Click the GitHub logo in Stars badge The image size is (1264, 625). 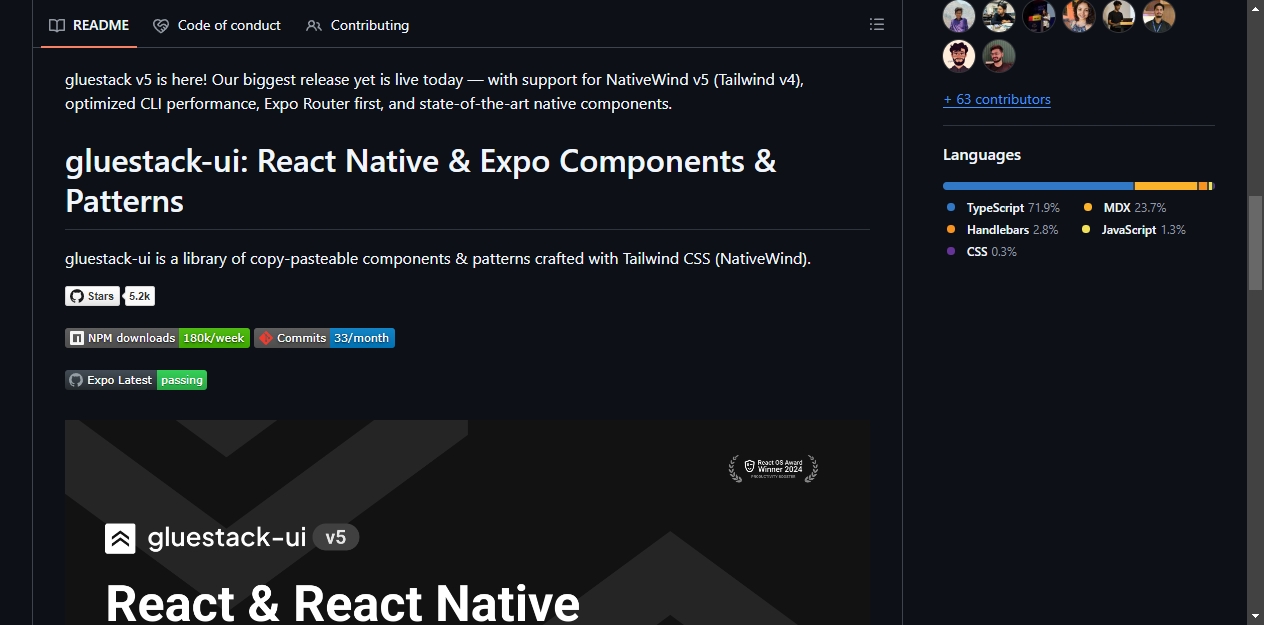(76, 296)
